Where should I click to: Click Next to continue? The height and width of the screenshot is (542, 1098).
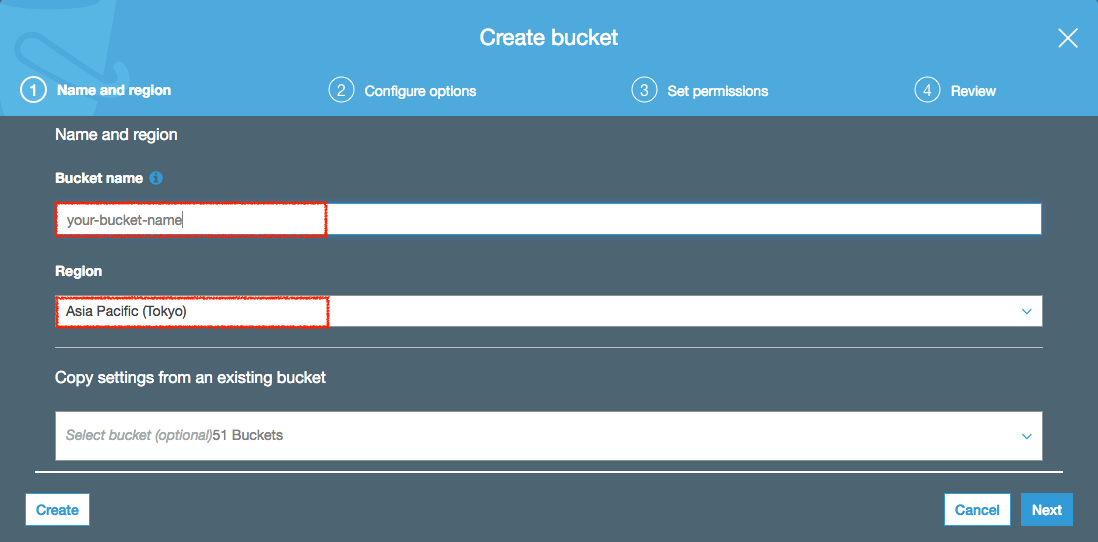[x=1047, y=510]
